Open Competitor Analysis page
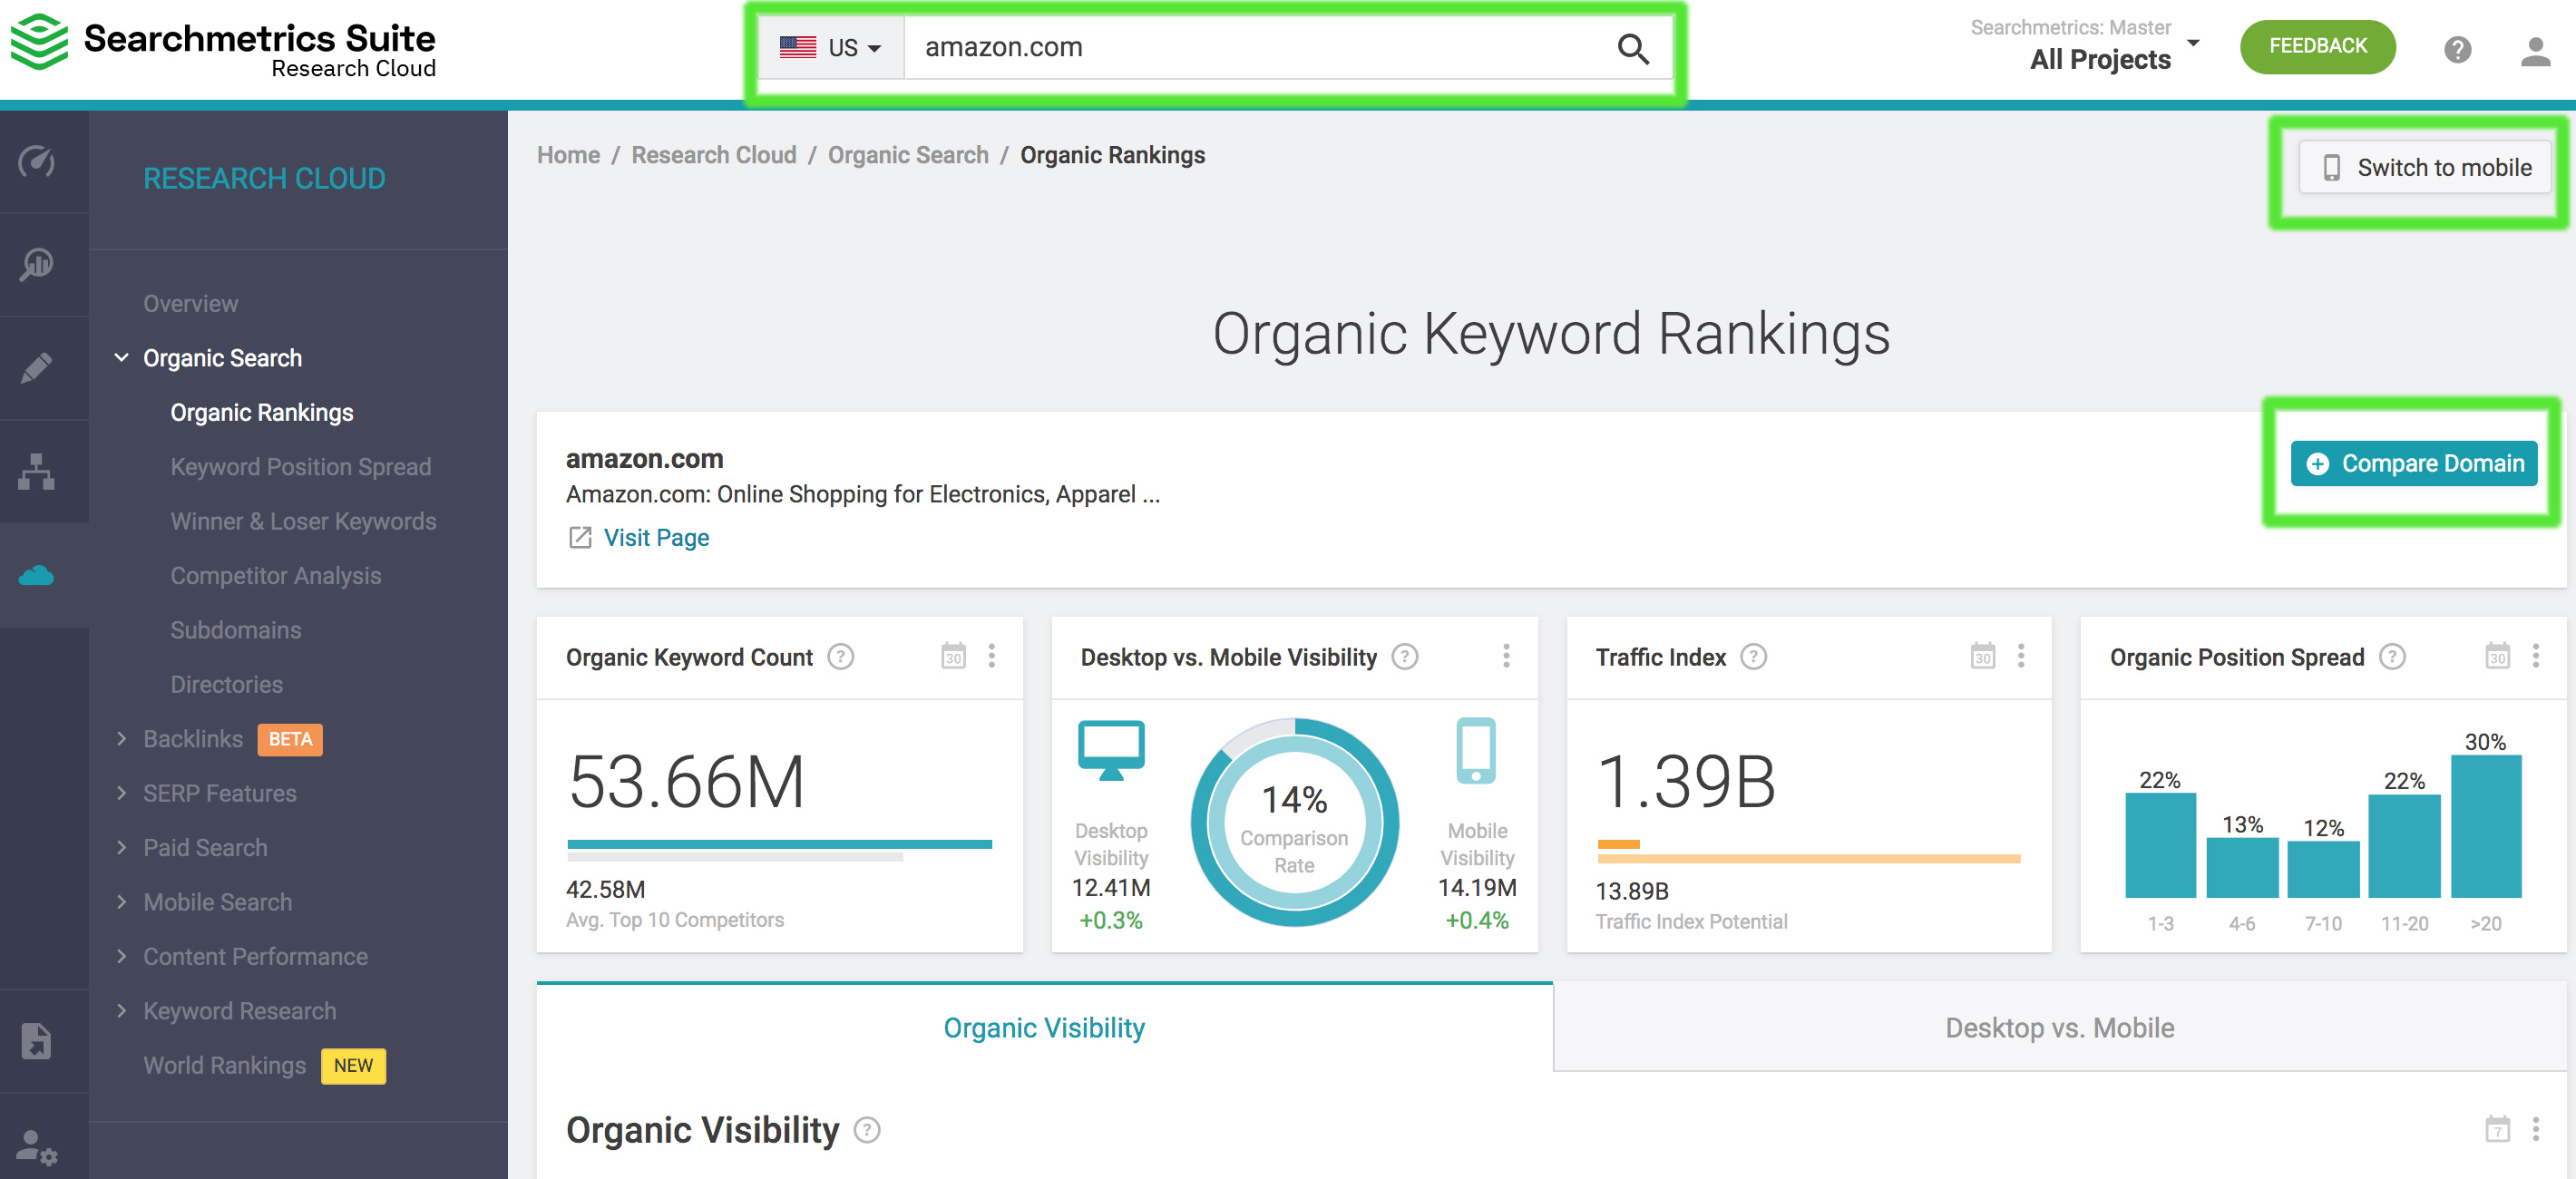 pos(275,576)
